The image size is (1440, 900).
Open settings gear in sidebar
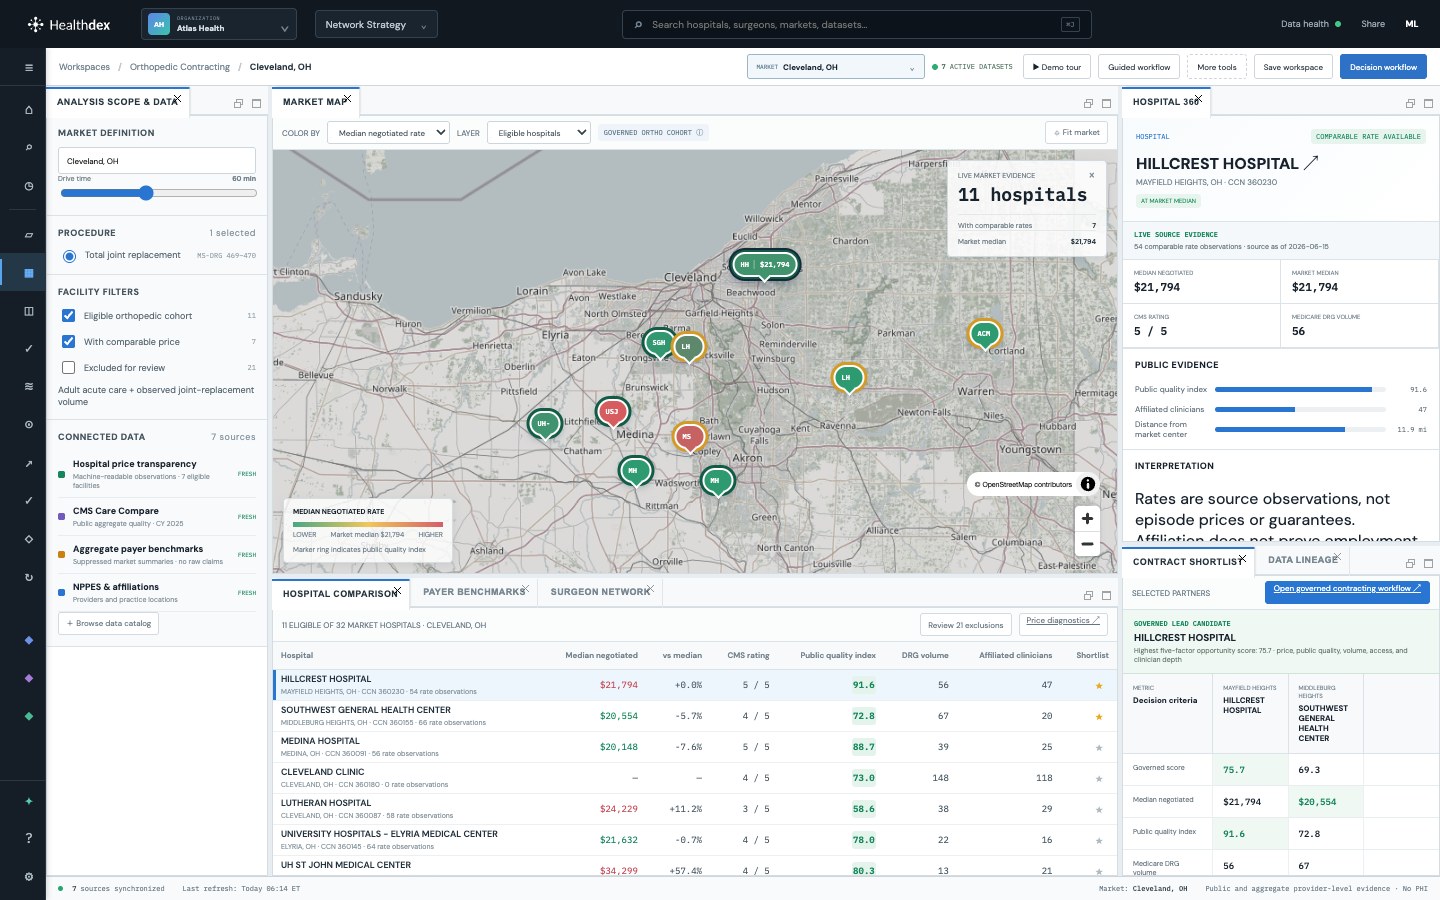tap(29, 876)
